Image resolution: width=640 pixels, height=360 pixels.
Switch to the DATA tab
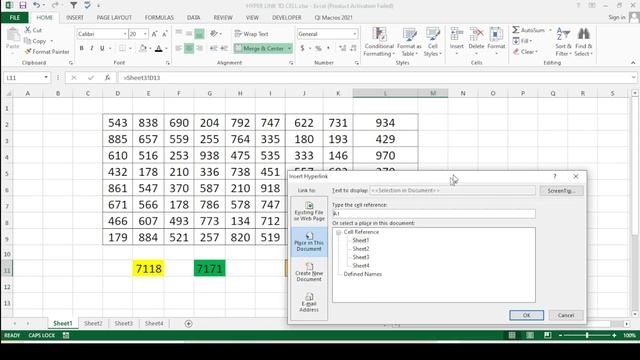[x=193, y=18]
